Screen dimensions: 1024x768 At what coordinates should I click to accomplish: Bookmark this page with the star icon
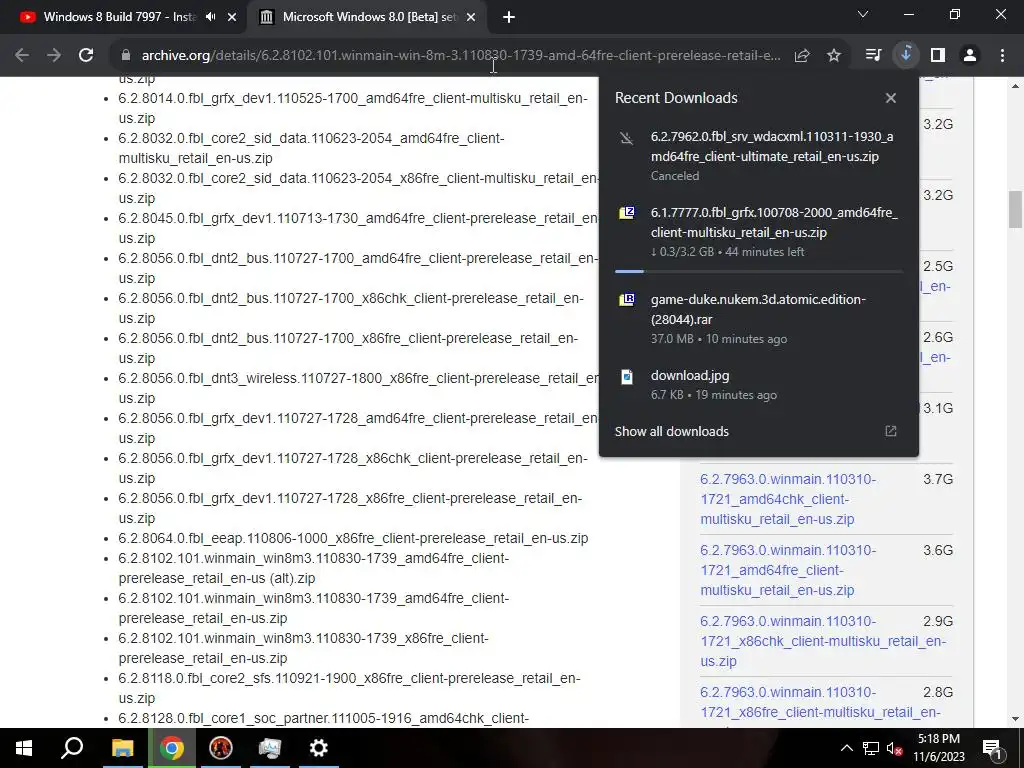point(834,56)
